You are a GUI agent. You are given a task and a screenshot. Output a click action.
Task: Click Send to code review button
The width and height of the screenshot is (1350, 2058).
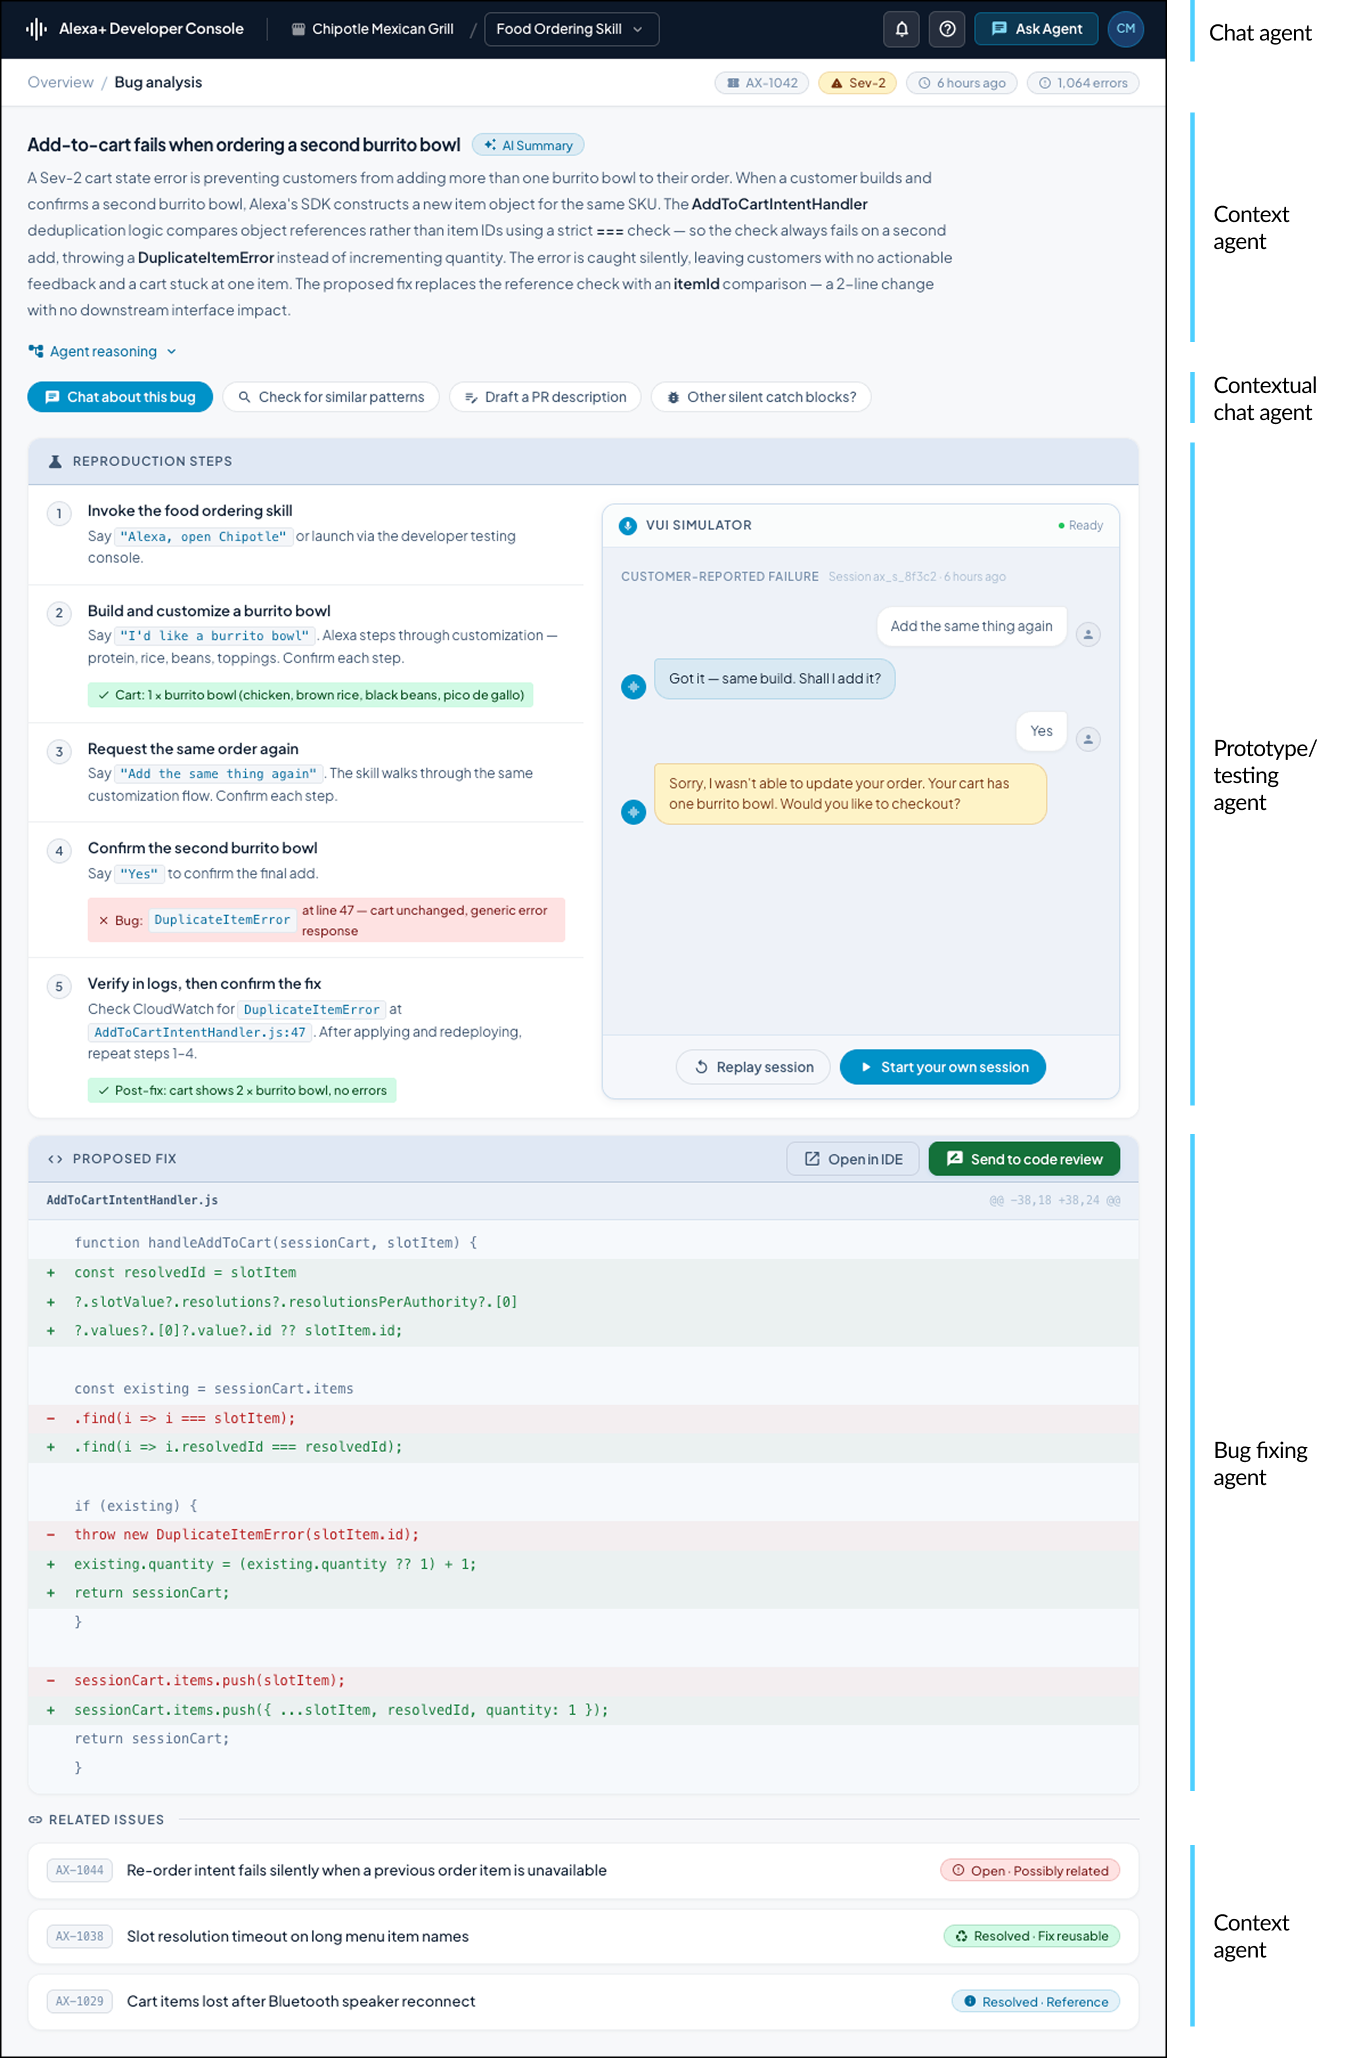[x=1024, y=1159]
